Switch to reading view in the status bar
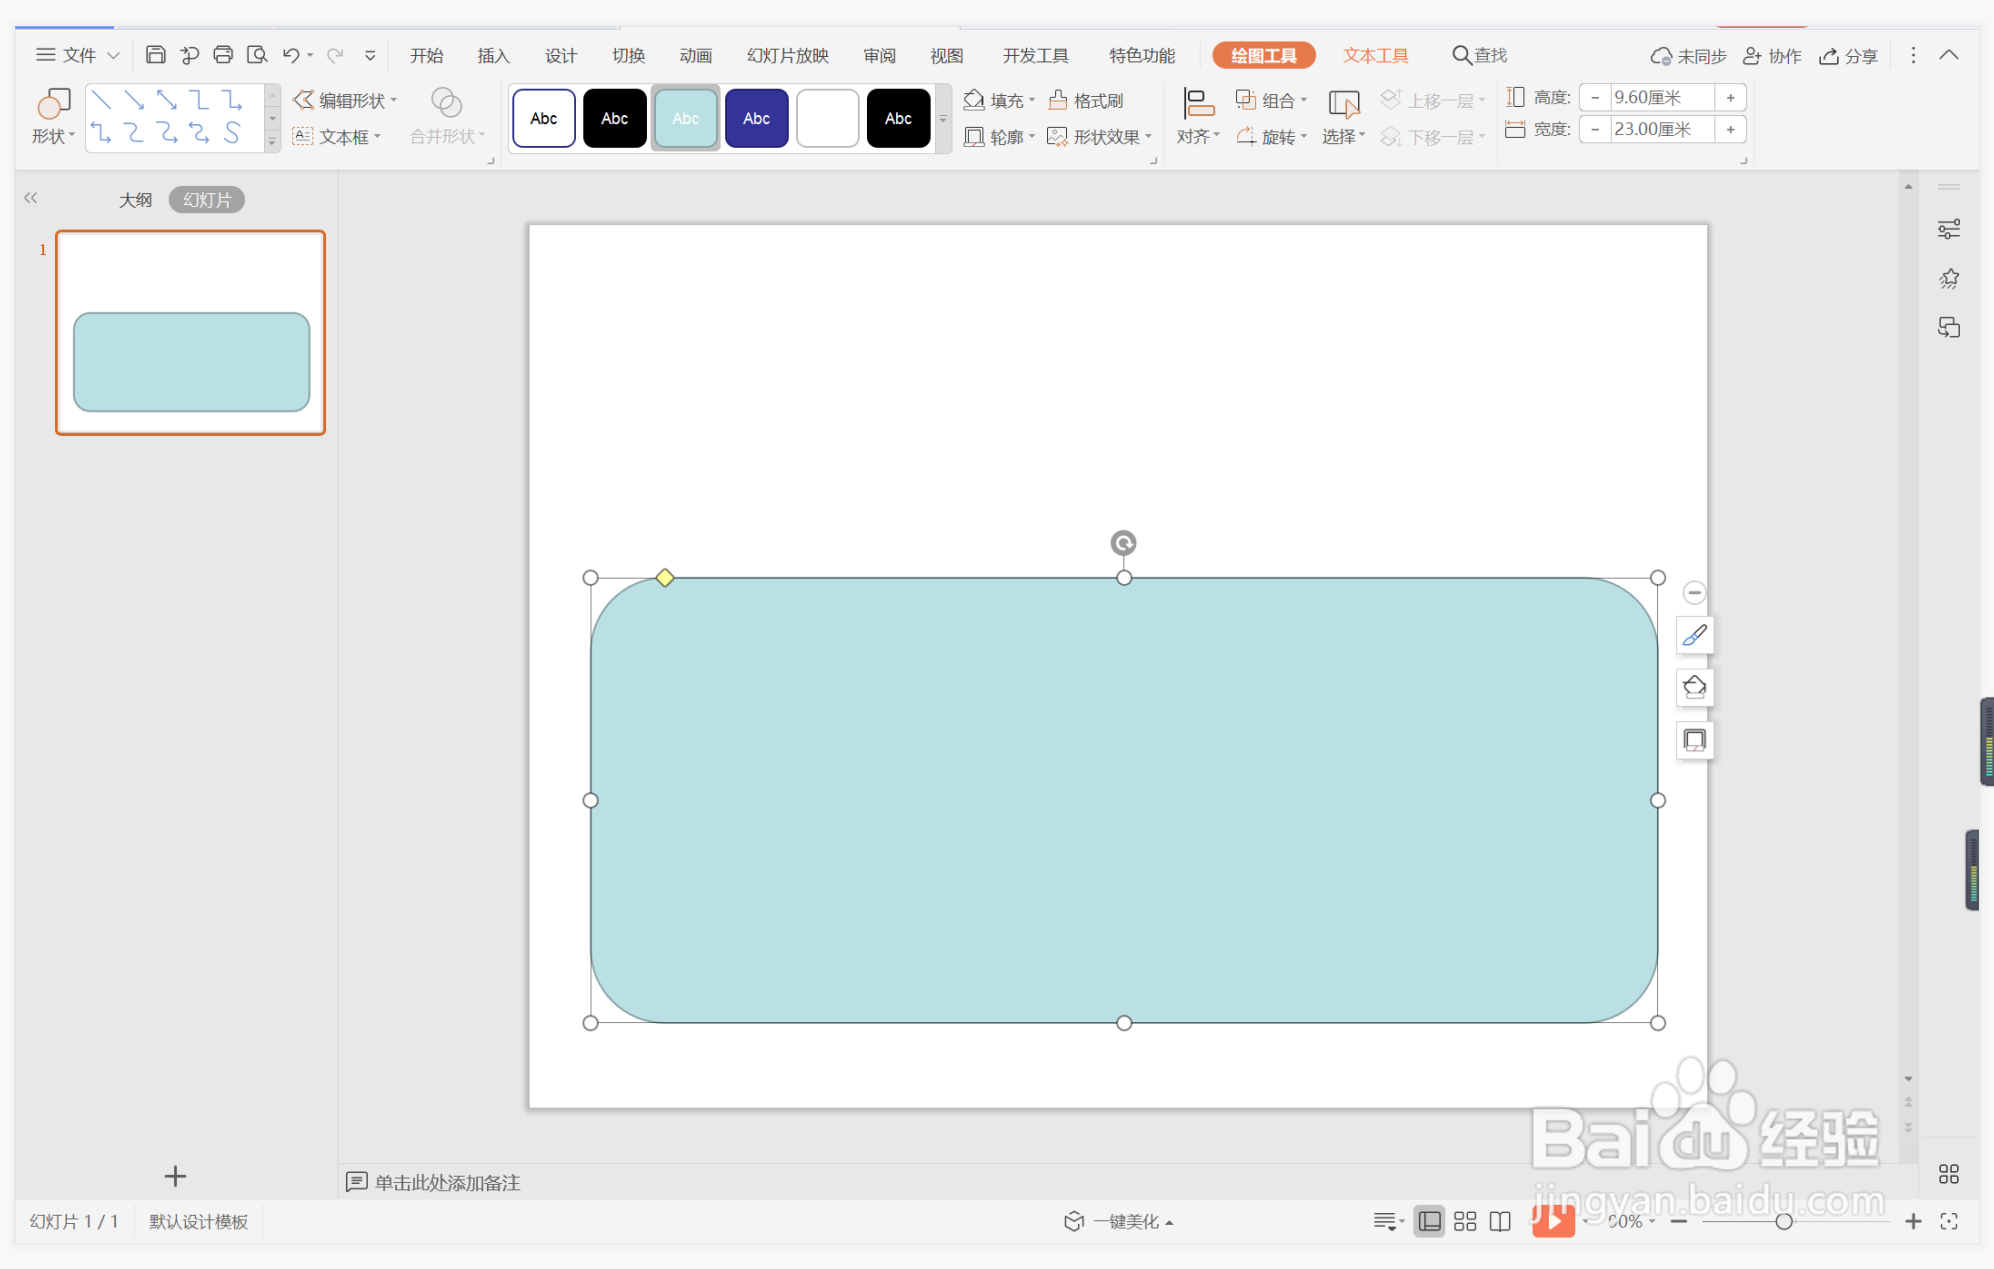This screenshot has width=1994, height=1269. tap(1500, 1221)
